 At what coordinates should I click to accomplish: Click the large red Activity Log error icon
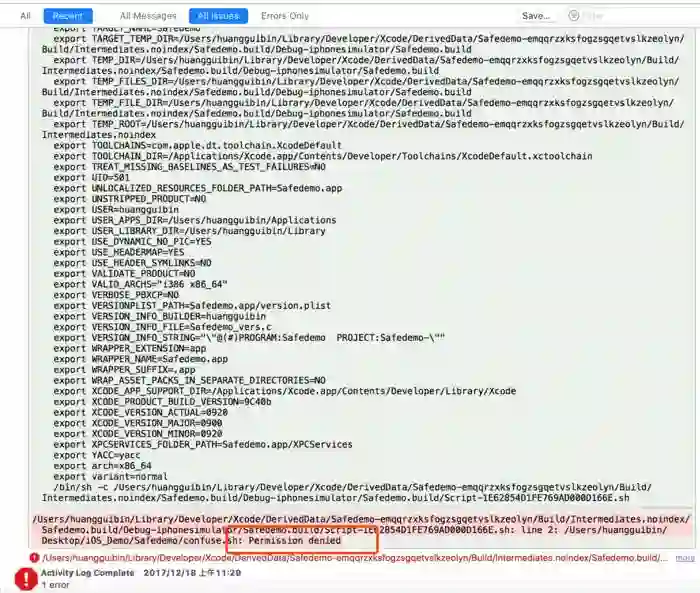(26, 579)
